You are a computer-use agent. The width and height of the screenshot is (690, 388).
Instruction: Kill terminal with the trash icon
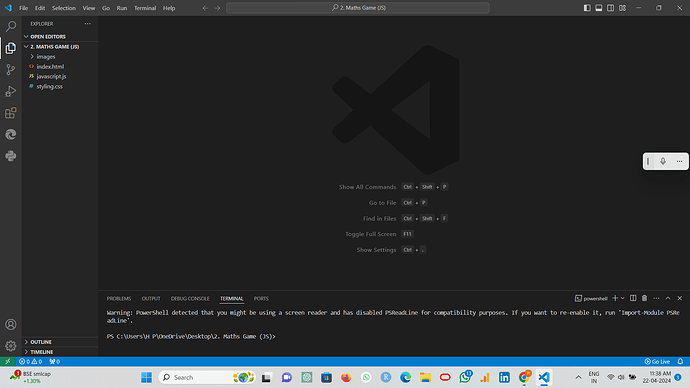644,298
